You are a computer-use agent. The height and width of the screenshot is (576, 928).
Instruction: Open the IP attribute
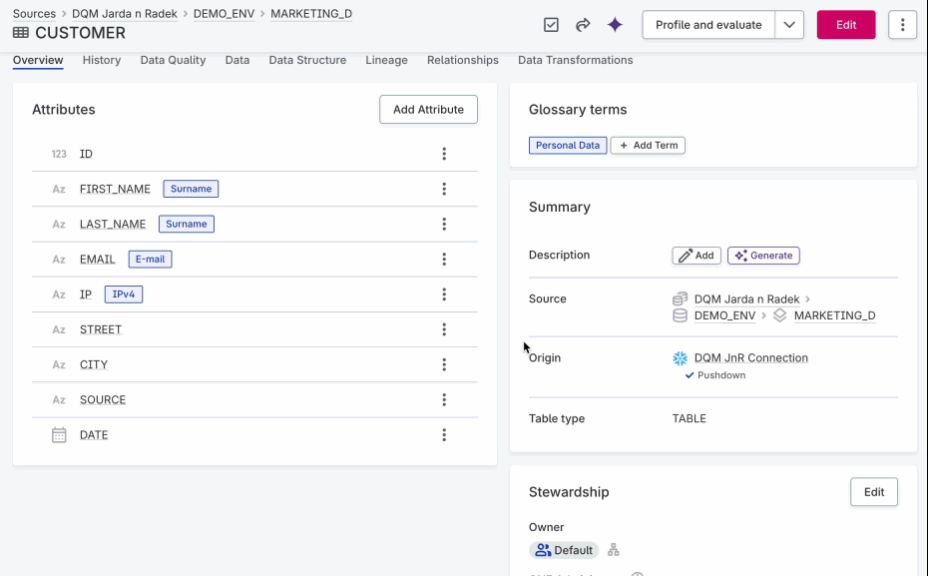coord(86,294)
